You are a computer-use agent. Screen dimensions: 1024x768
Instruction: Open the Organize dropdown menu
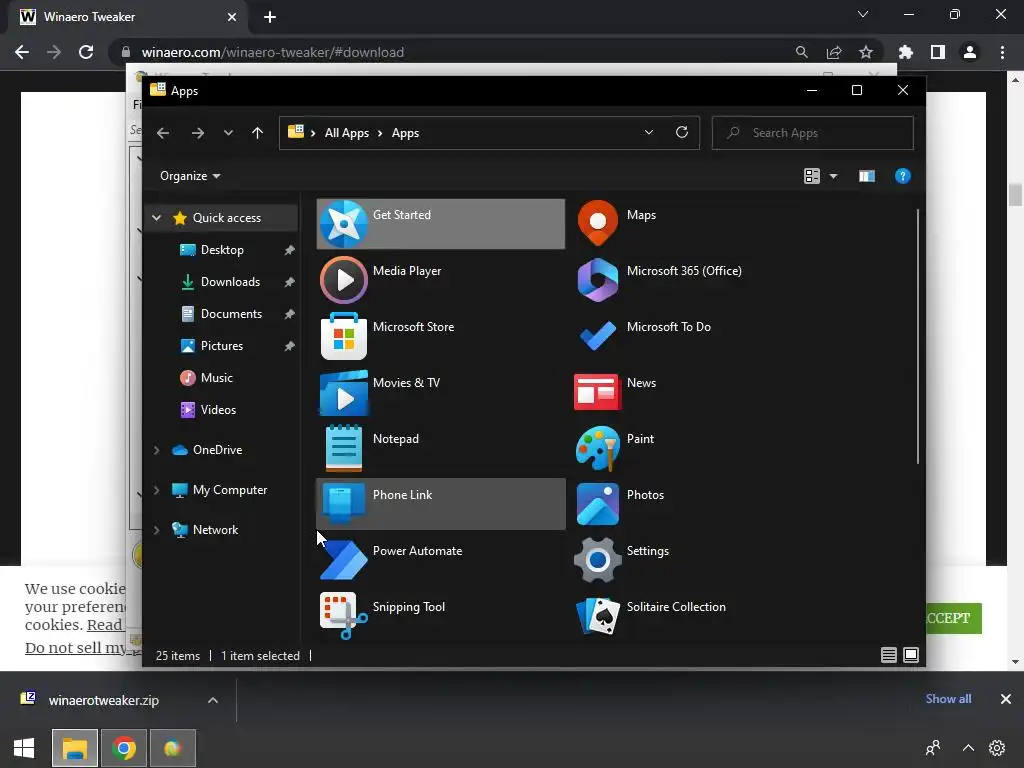[190, 176]
